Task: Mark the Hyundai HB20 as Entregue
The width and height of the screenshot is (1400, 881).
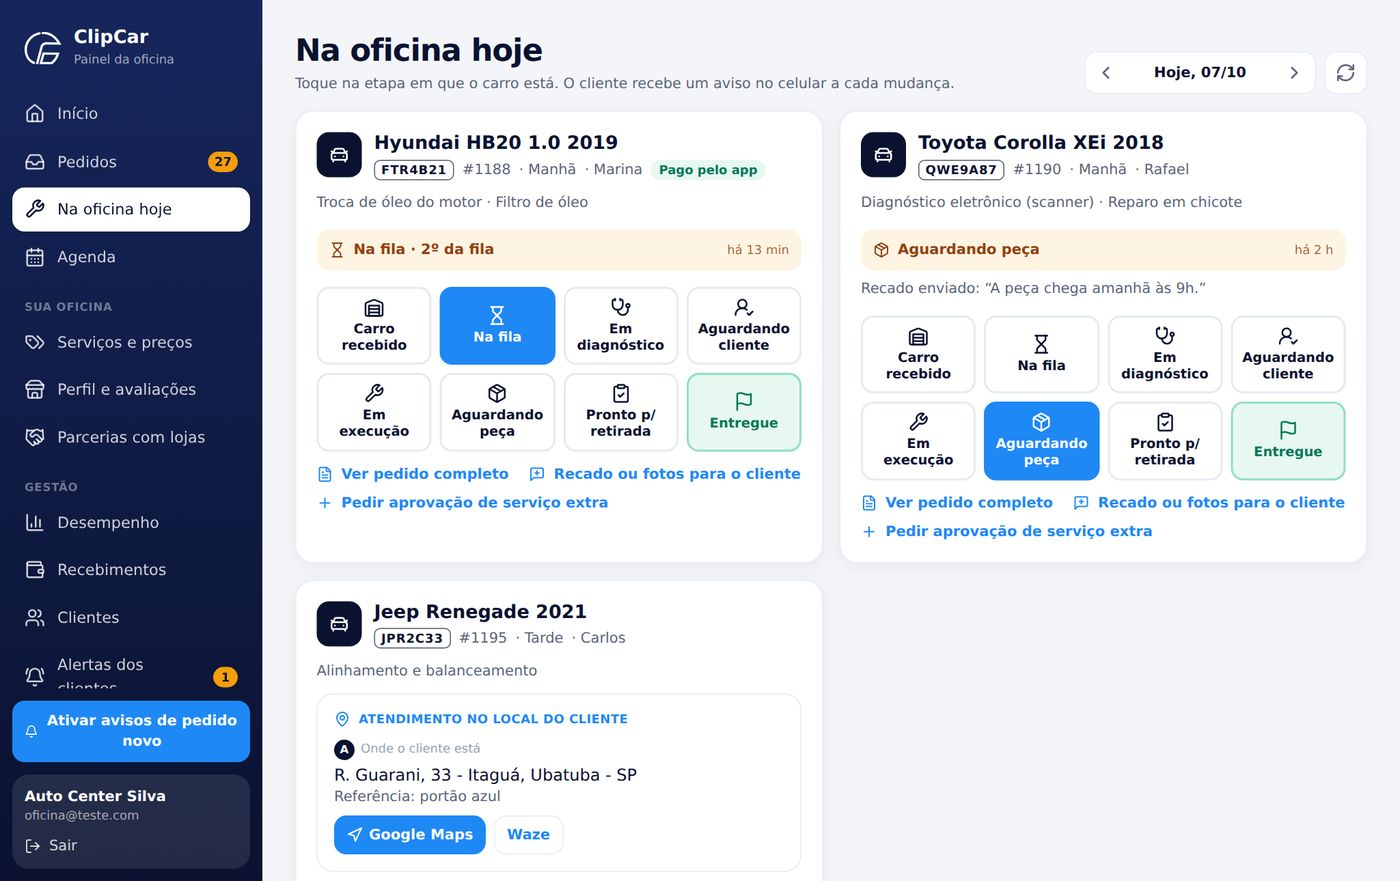Action: 744,412
